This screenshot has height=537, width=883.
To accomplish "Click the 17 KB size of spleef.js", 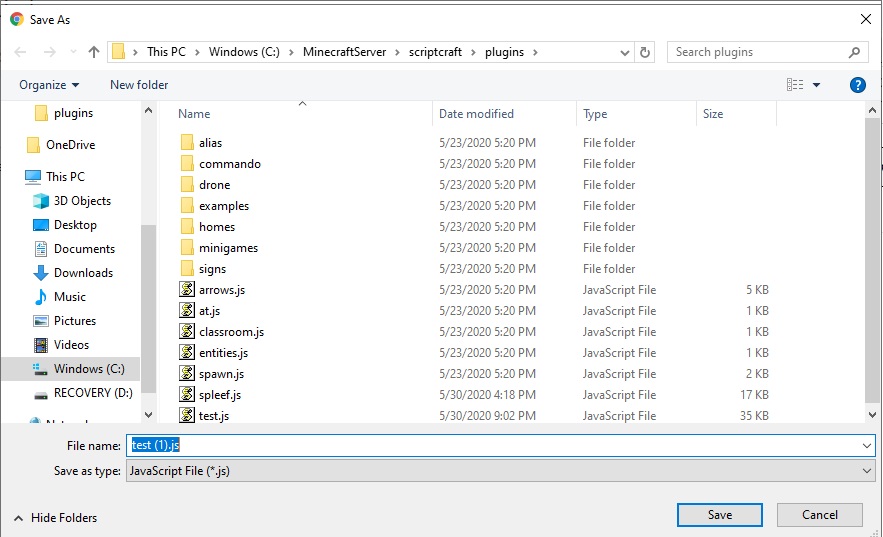I will [754, 395].
